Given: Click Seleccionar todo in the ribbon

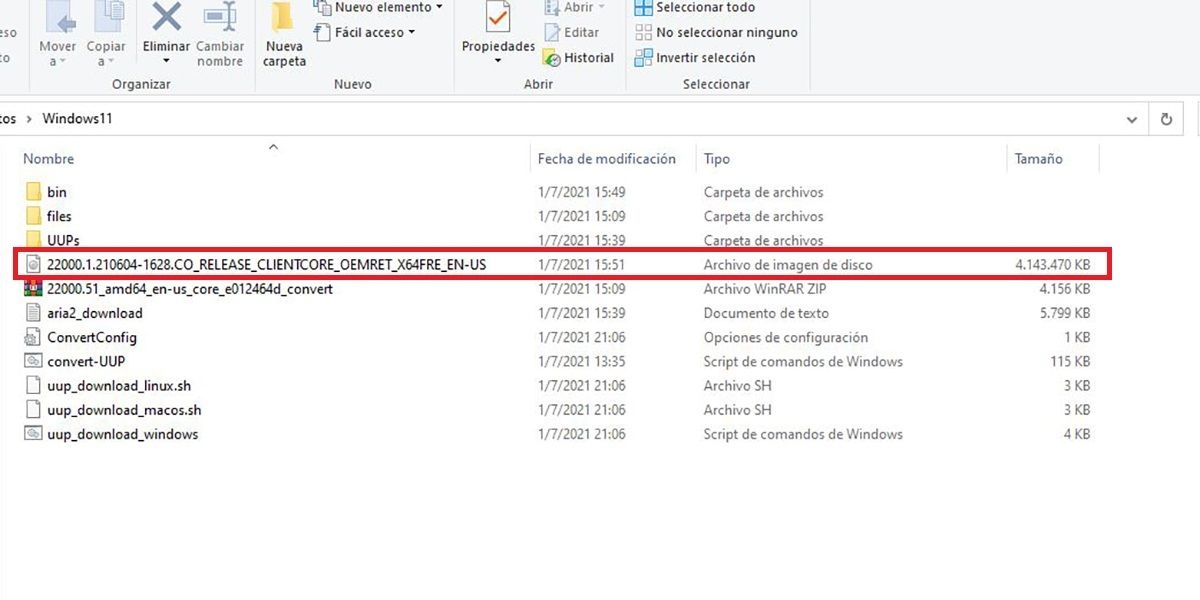Looking at the screenshot, I should (x=696, y=8).
